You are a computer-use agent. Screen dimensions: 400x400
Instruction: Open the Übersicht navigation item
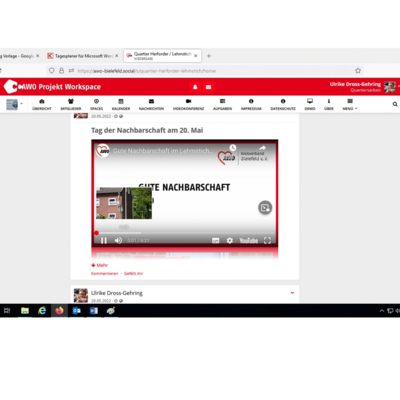42,104
